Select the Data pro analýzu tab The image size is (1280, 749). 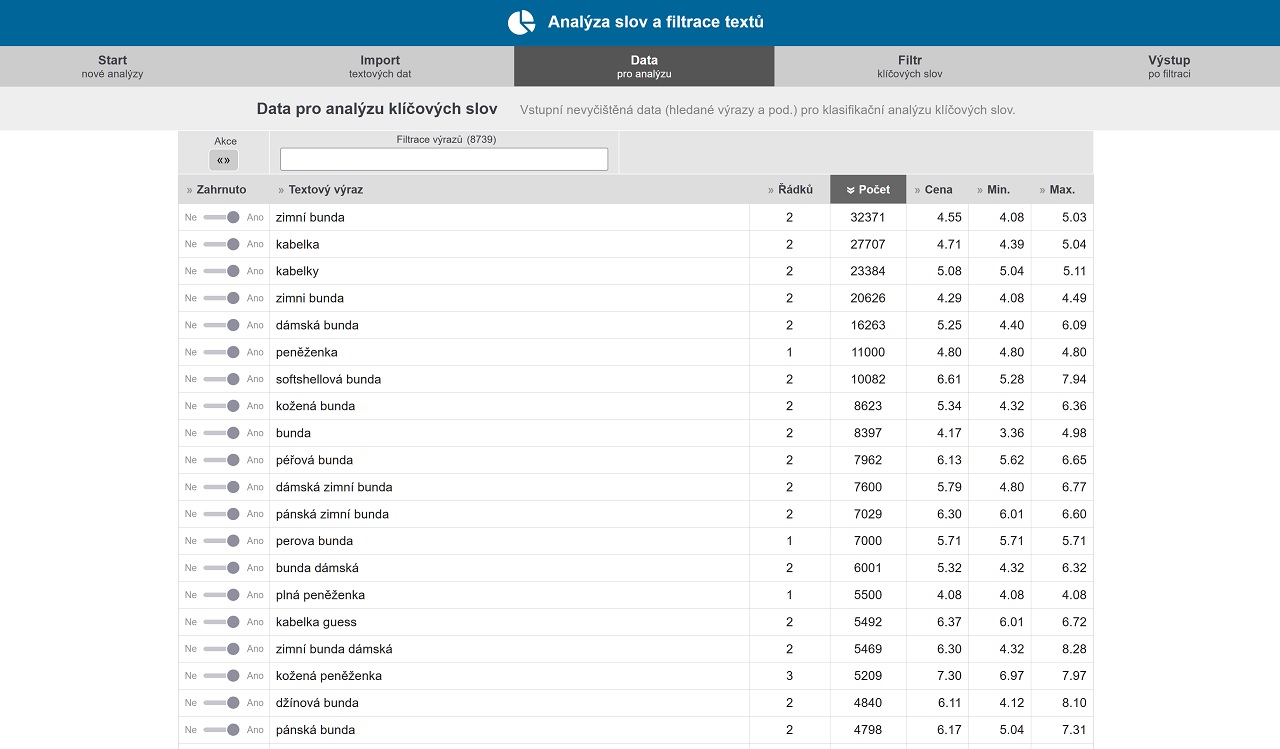coord(644,66)
